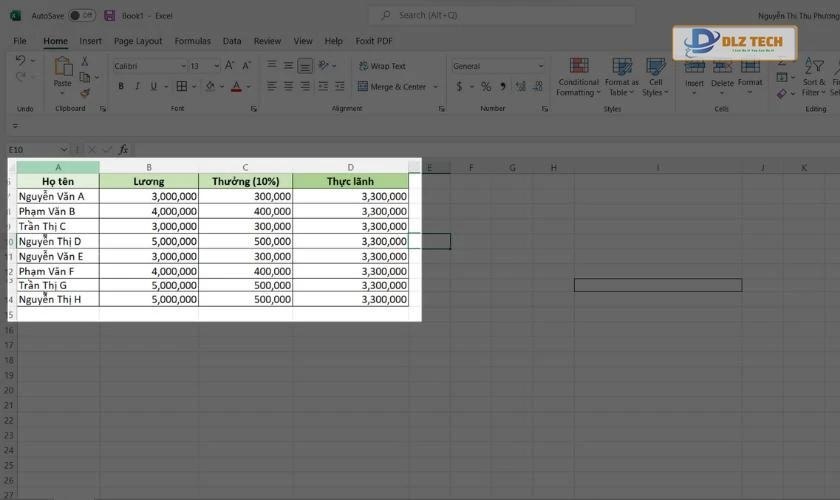Image resolution: width=840 pixels, height=500 pixels.
Task: Apply percent style to the cell
Action: [486, 87]
